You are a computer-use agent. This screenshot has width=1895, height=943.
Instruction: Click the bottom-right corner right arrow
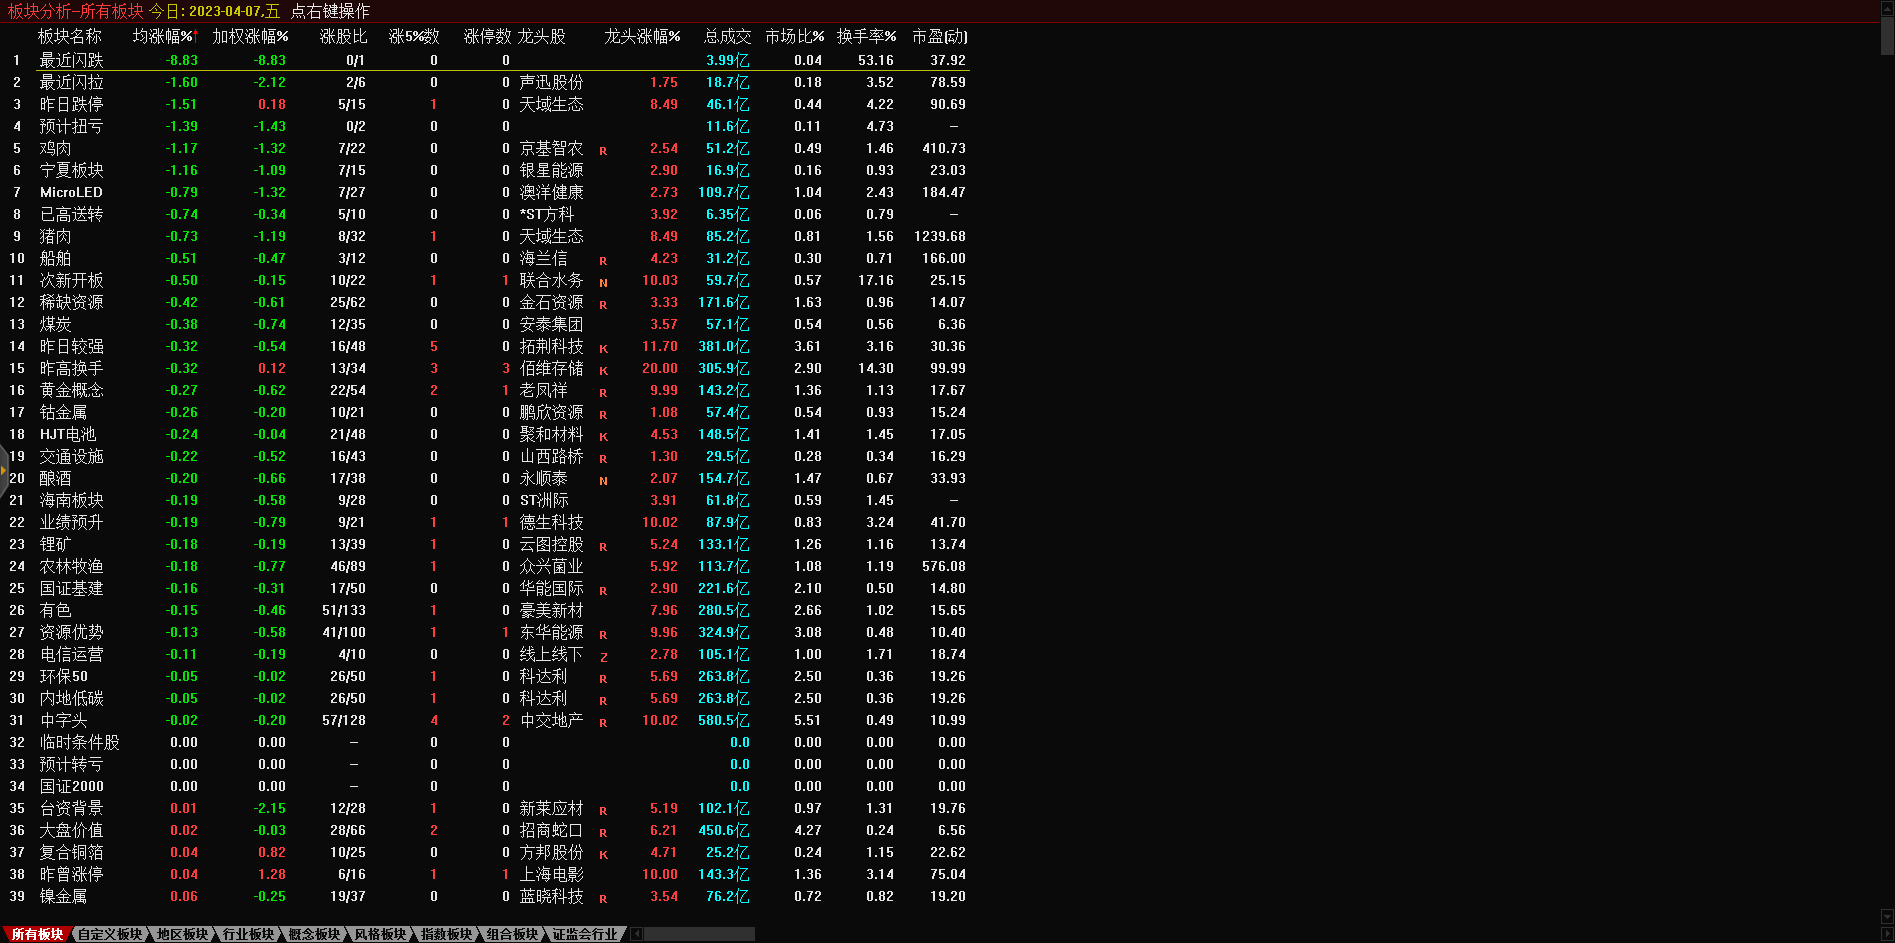pyautogui.click(x=1887, y=934)
